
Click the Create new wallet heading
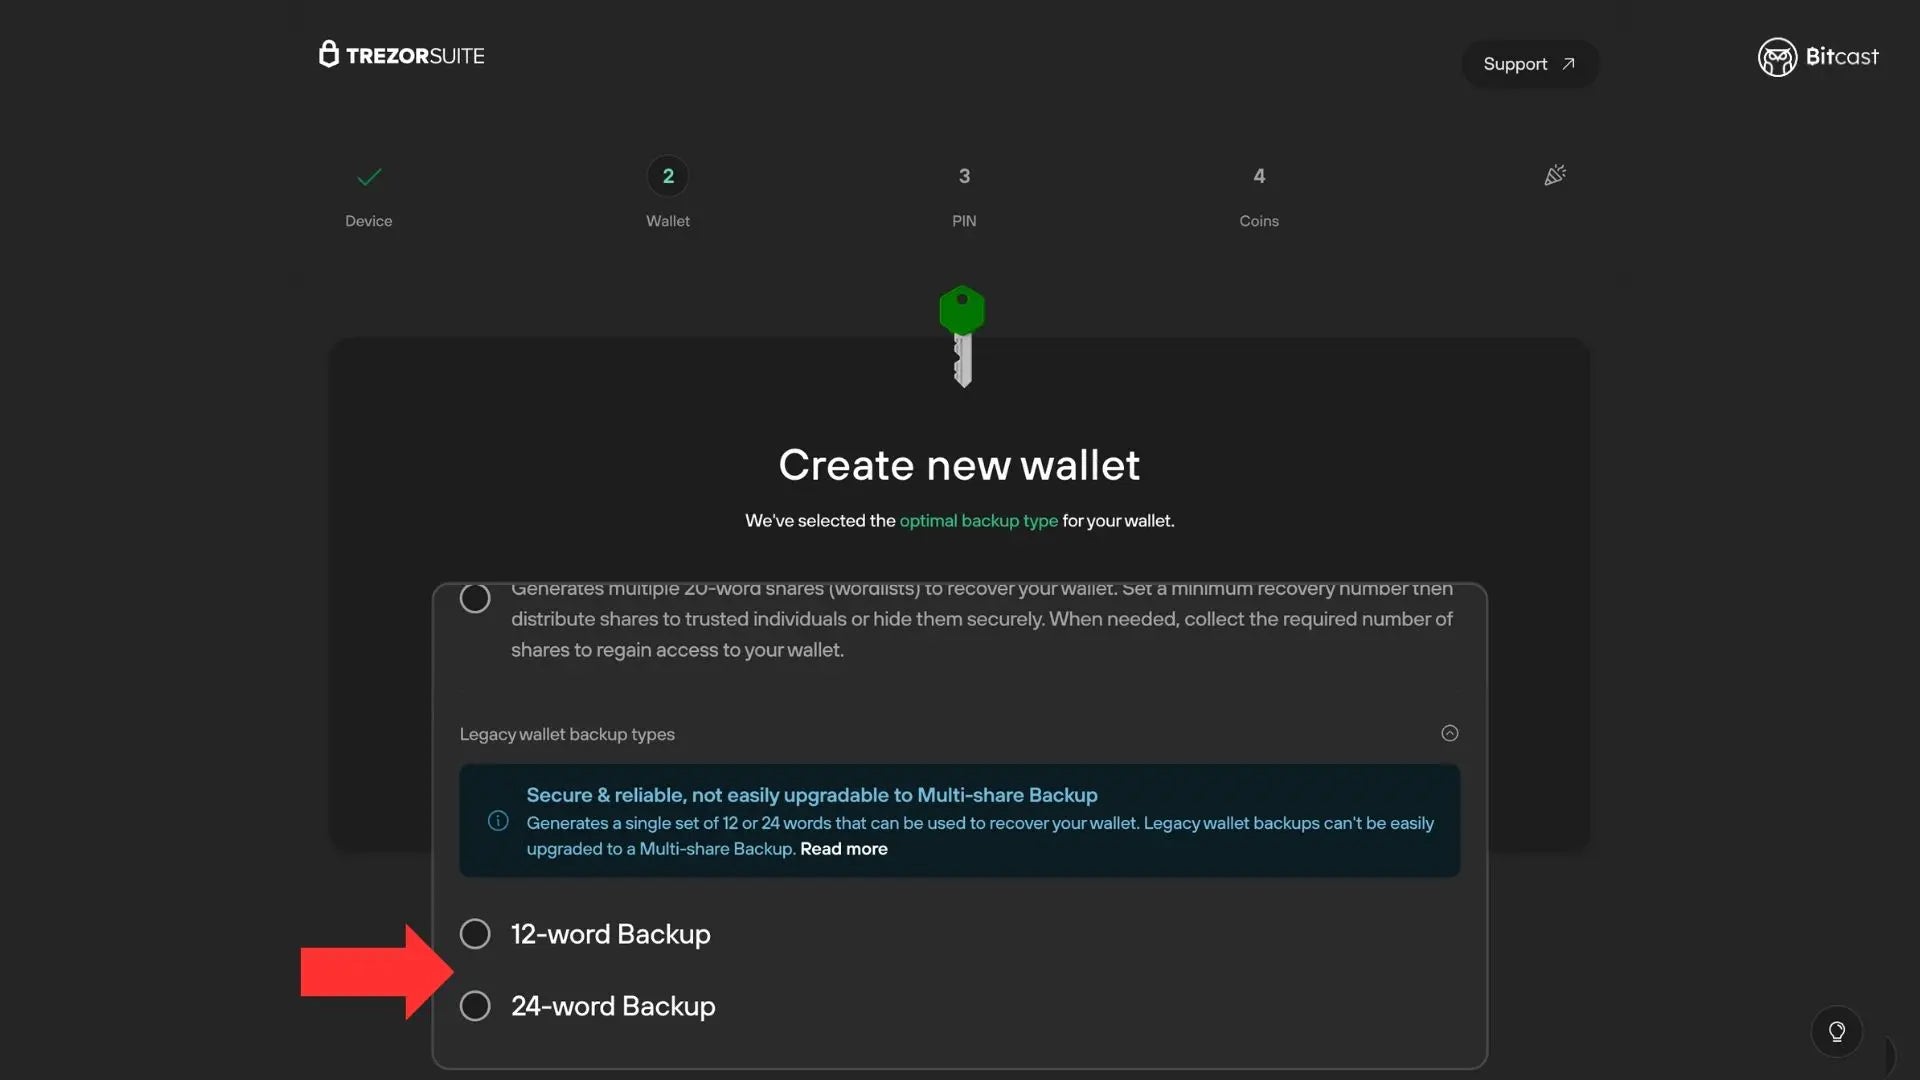959,464
